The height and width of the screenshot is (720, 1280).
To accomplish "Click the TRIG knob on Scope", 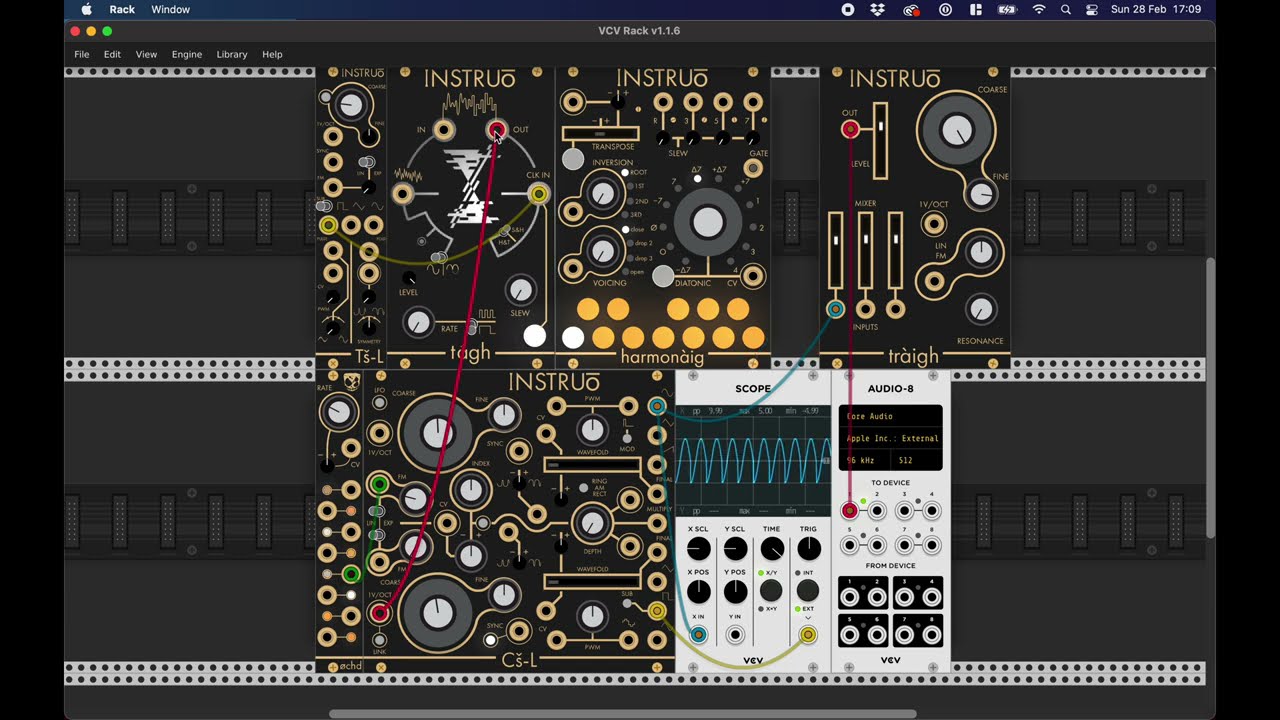I will (x=808, y=548).
